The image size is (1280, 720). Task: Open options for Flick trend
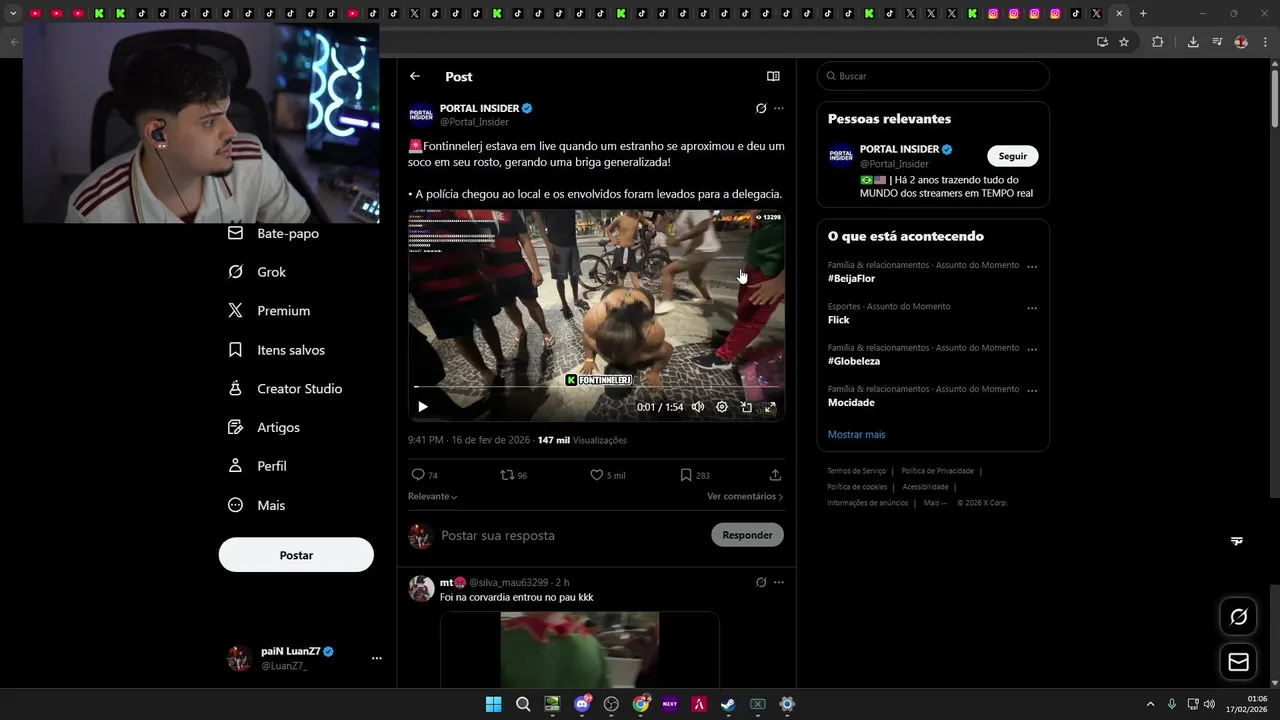(1032, 308)
